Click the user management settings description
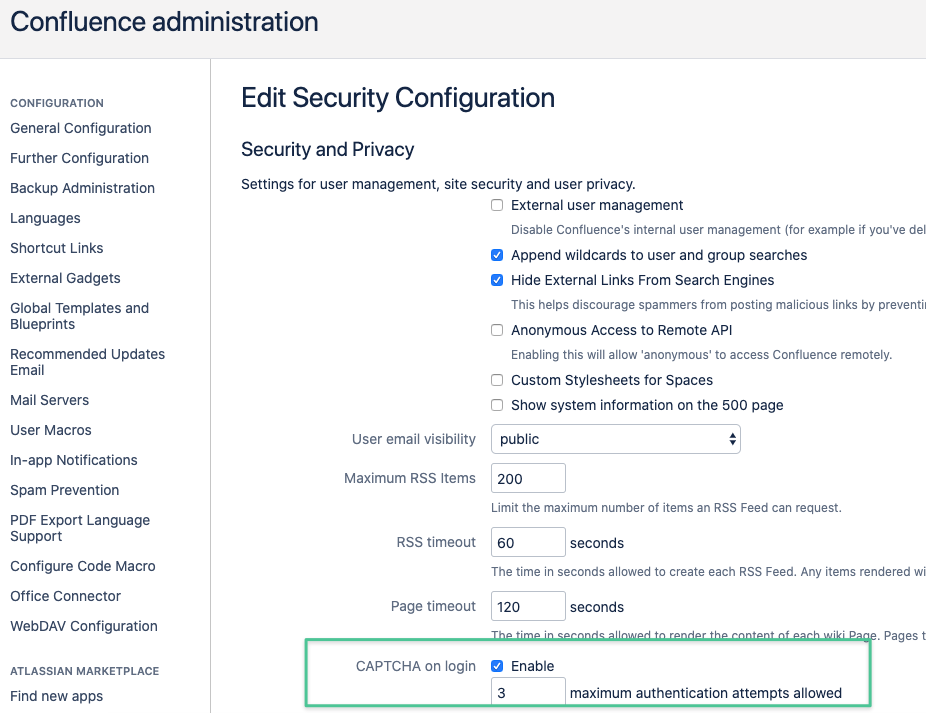 pos(438,184)
